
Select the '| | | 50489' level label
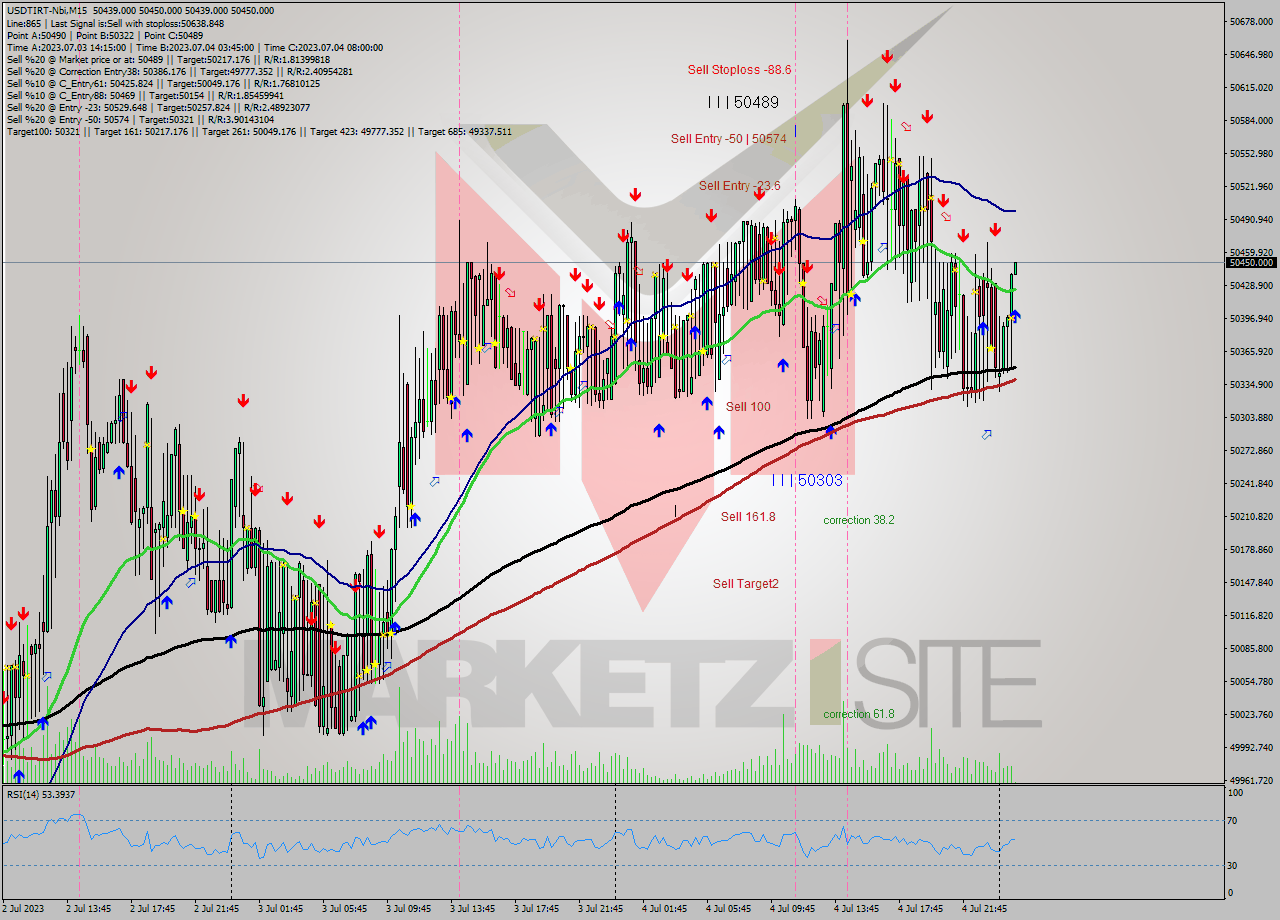[x=742, y=102]
